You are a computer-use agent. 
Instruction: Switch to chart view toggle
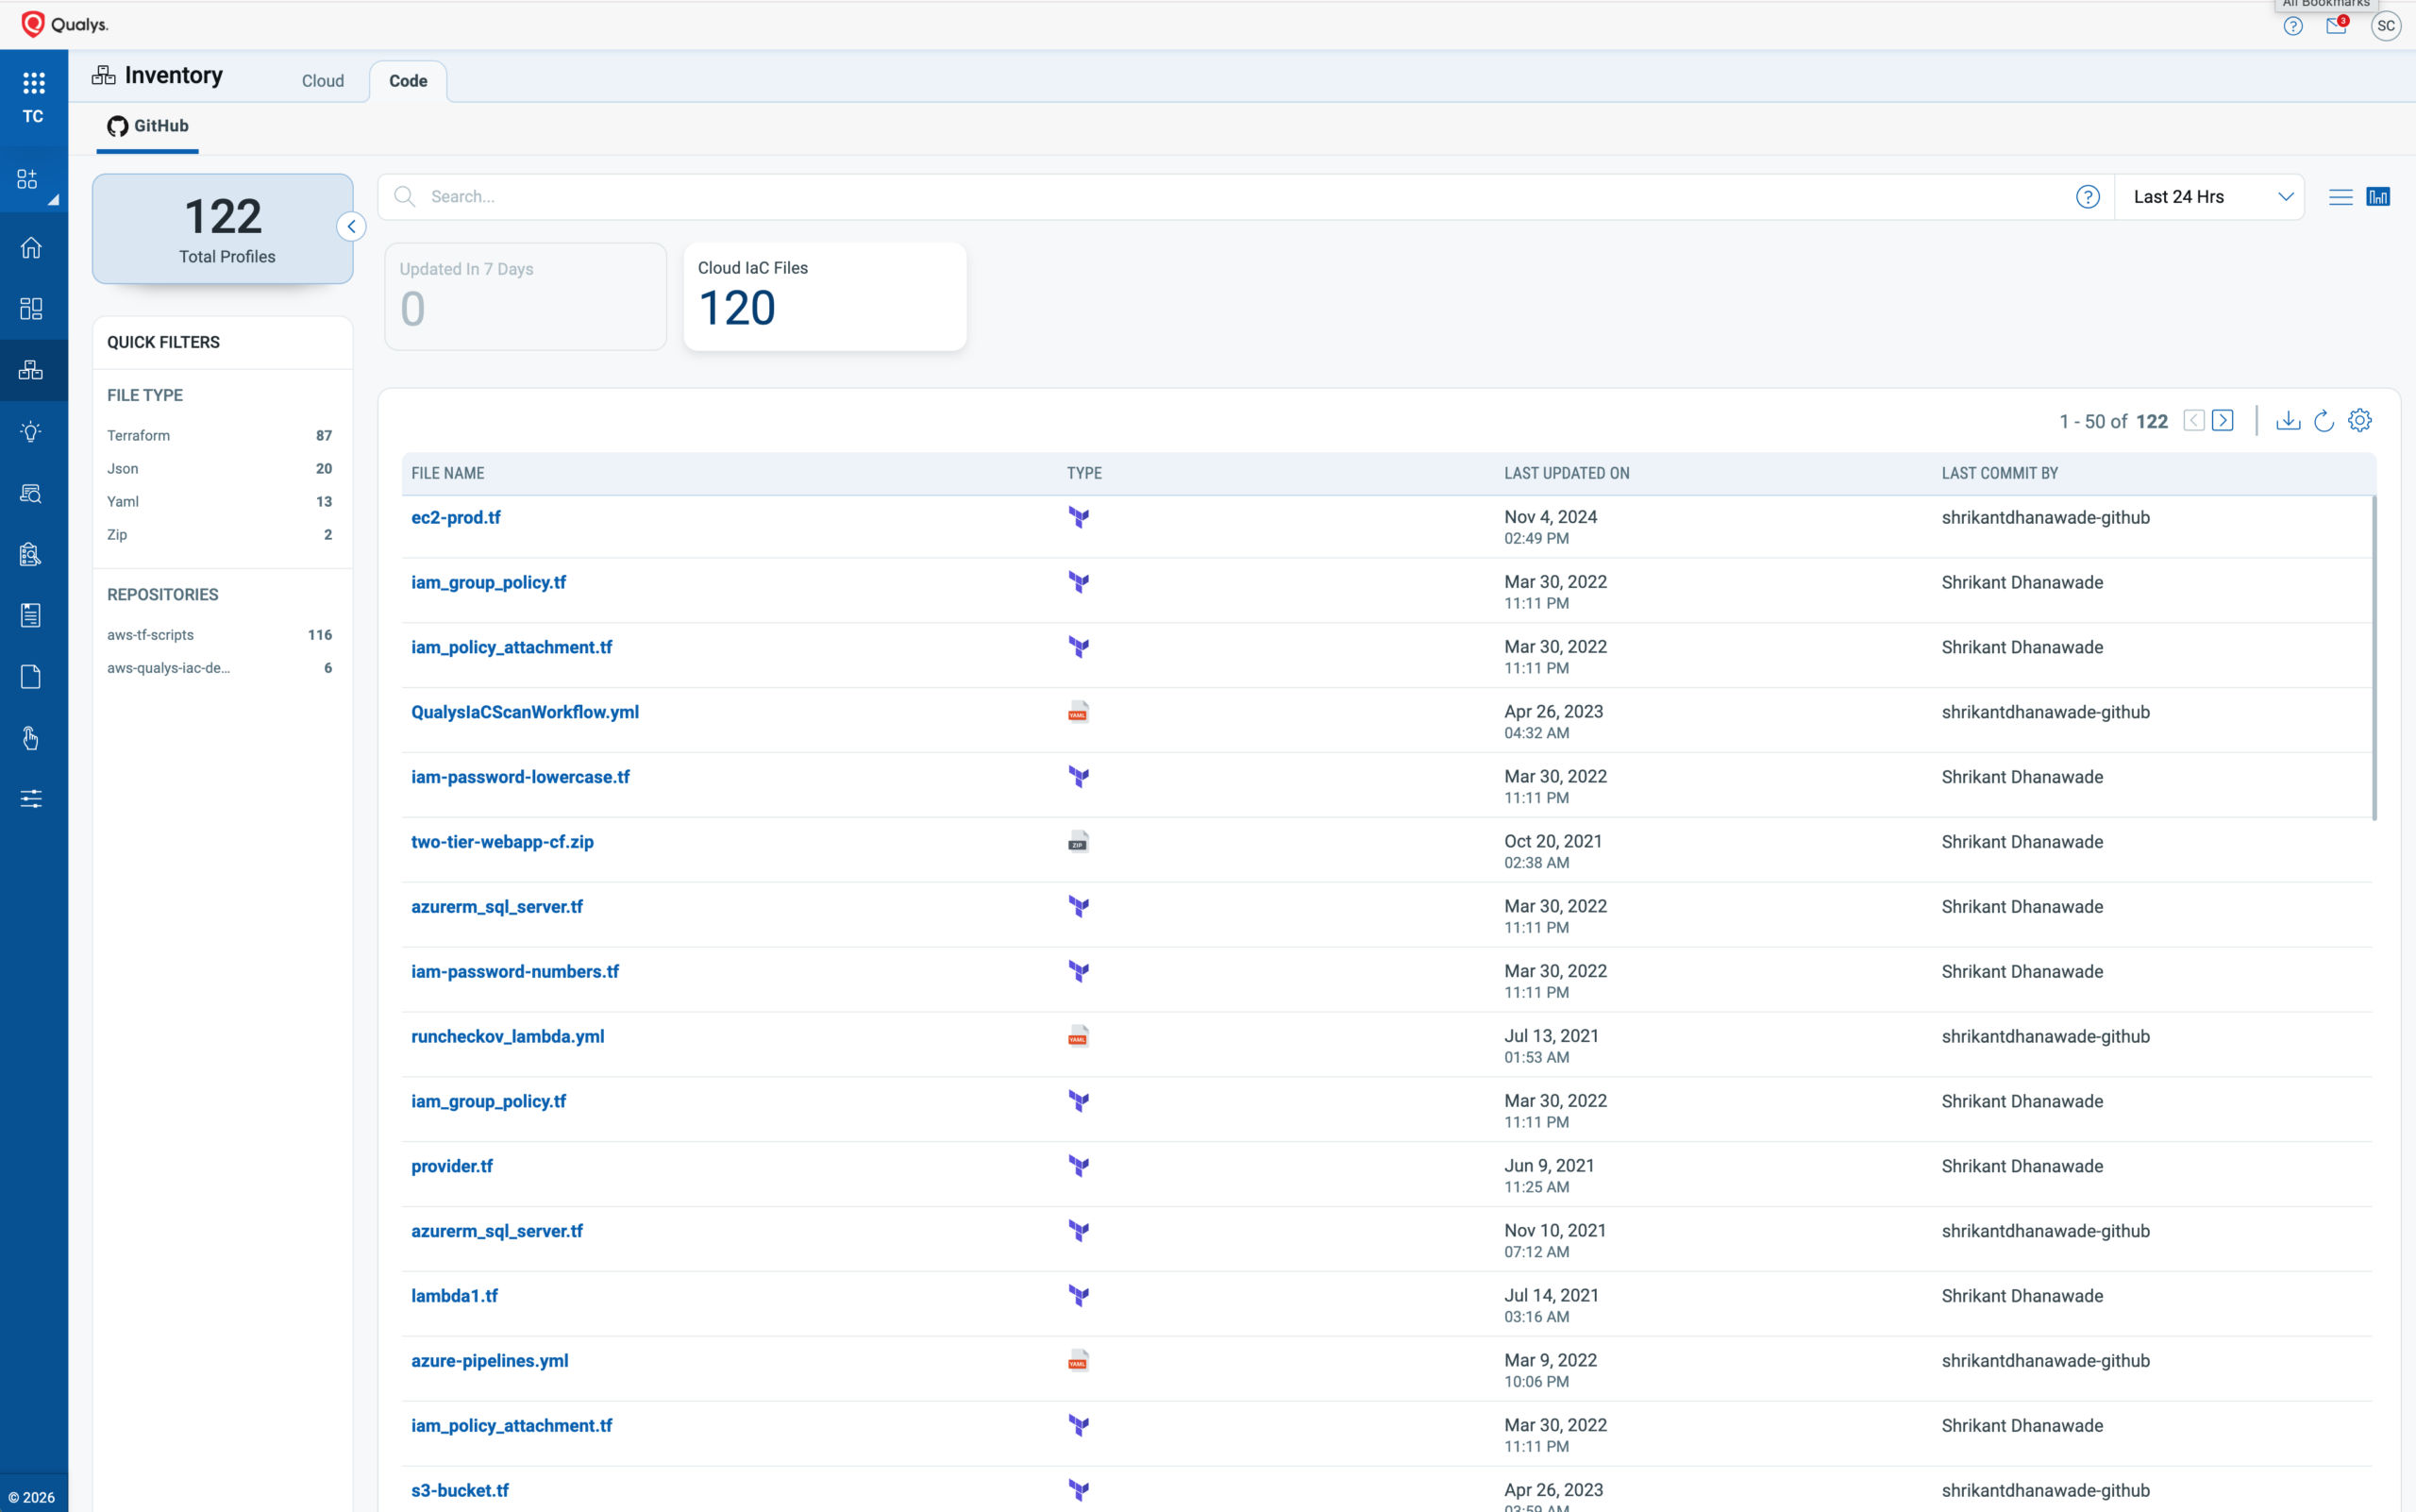2377,197
